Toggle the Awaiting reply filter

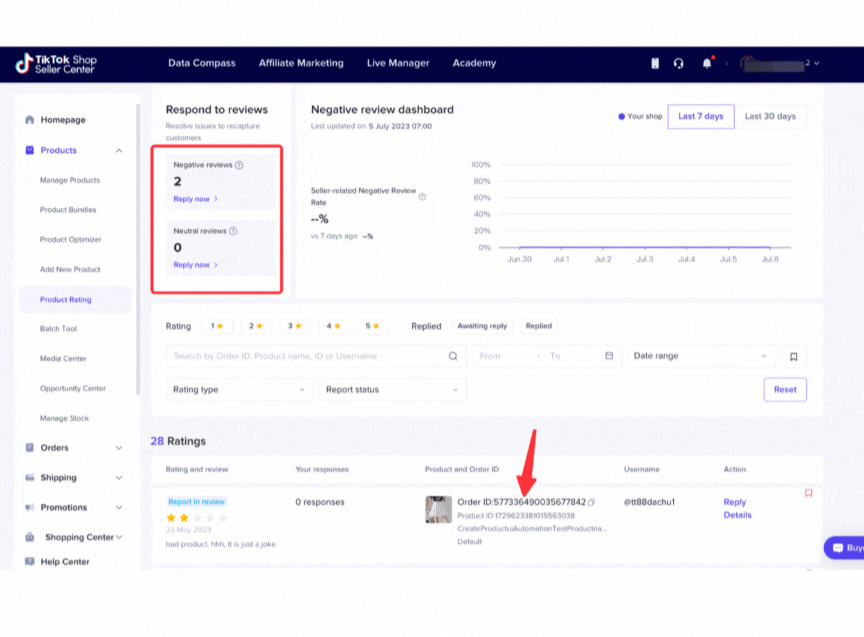click(482, 326)
